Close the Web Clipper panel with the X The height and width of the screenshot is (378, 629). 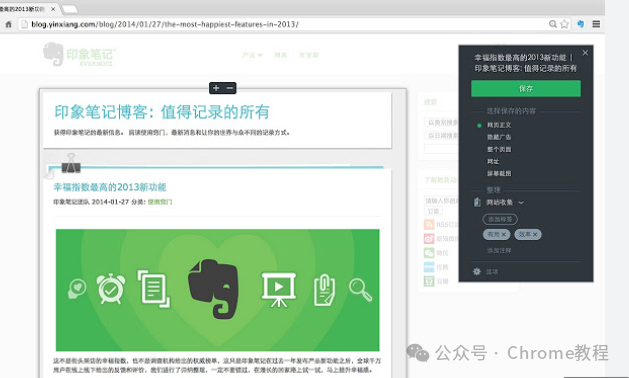(x=585, y=53)
